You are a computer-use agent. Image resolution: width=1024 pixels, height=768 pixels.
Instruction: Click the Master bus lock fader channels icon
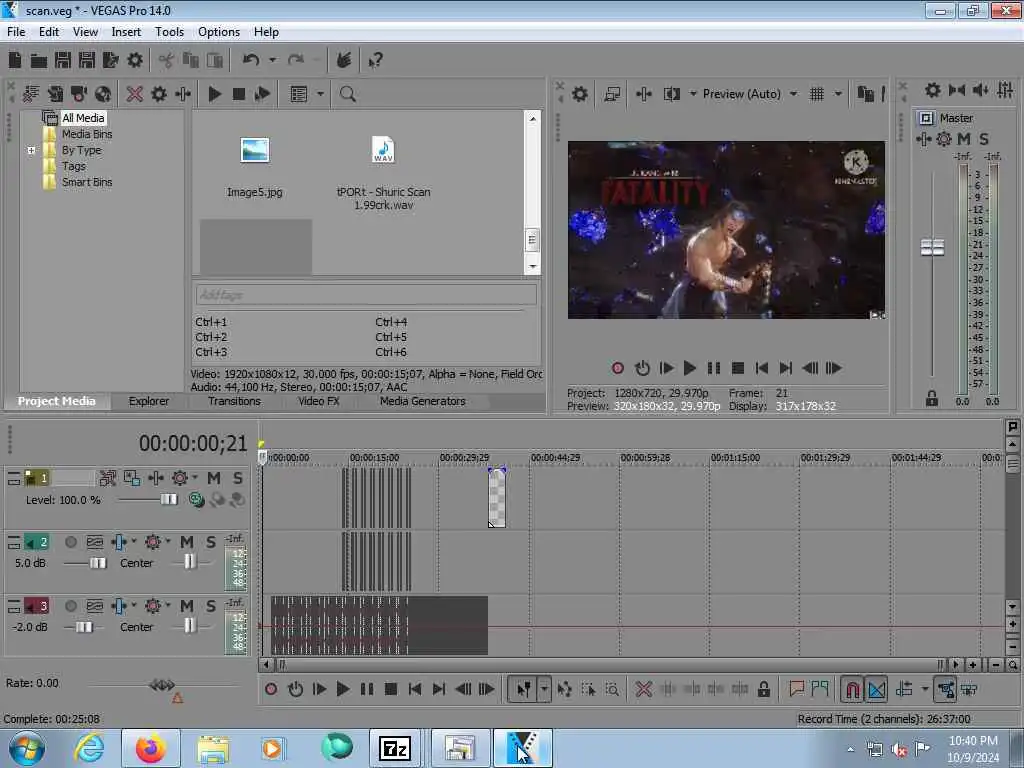(x=932, y=398)
